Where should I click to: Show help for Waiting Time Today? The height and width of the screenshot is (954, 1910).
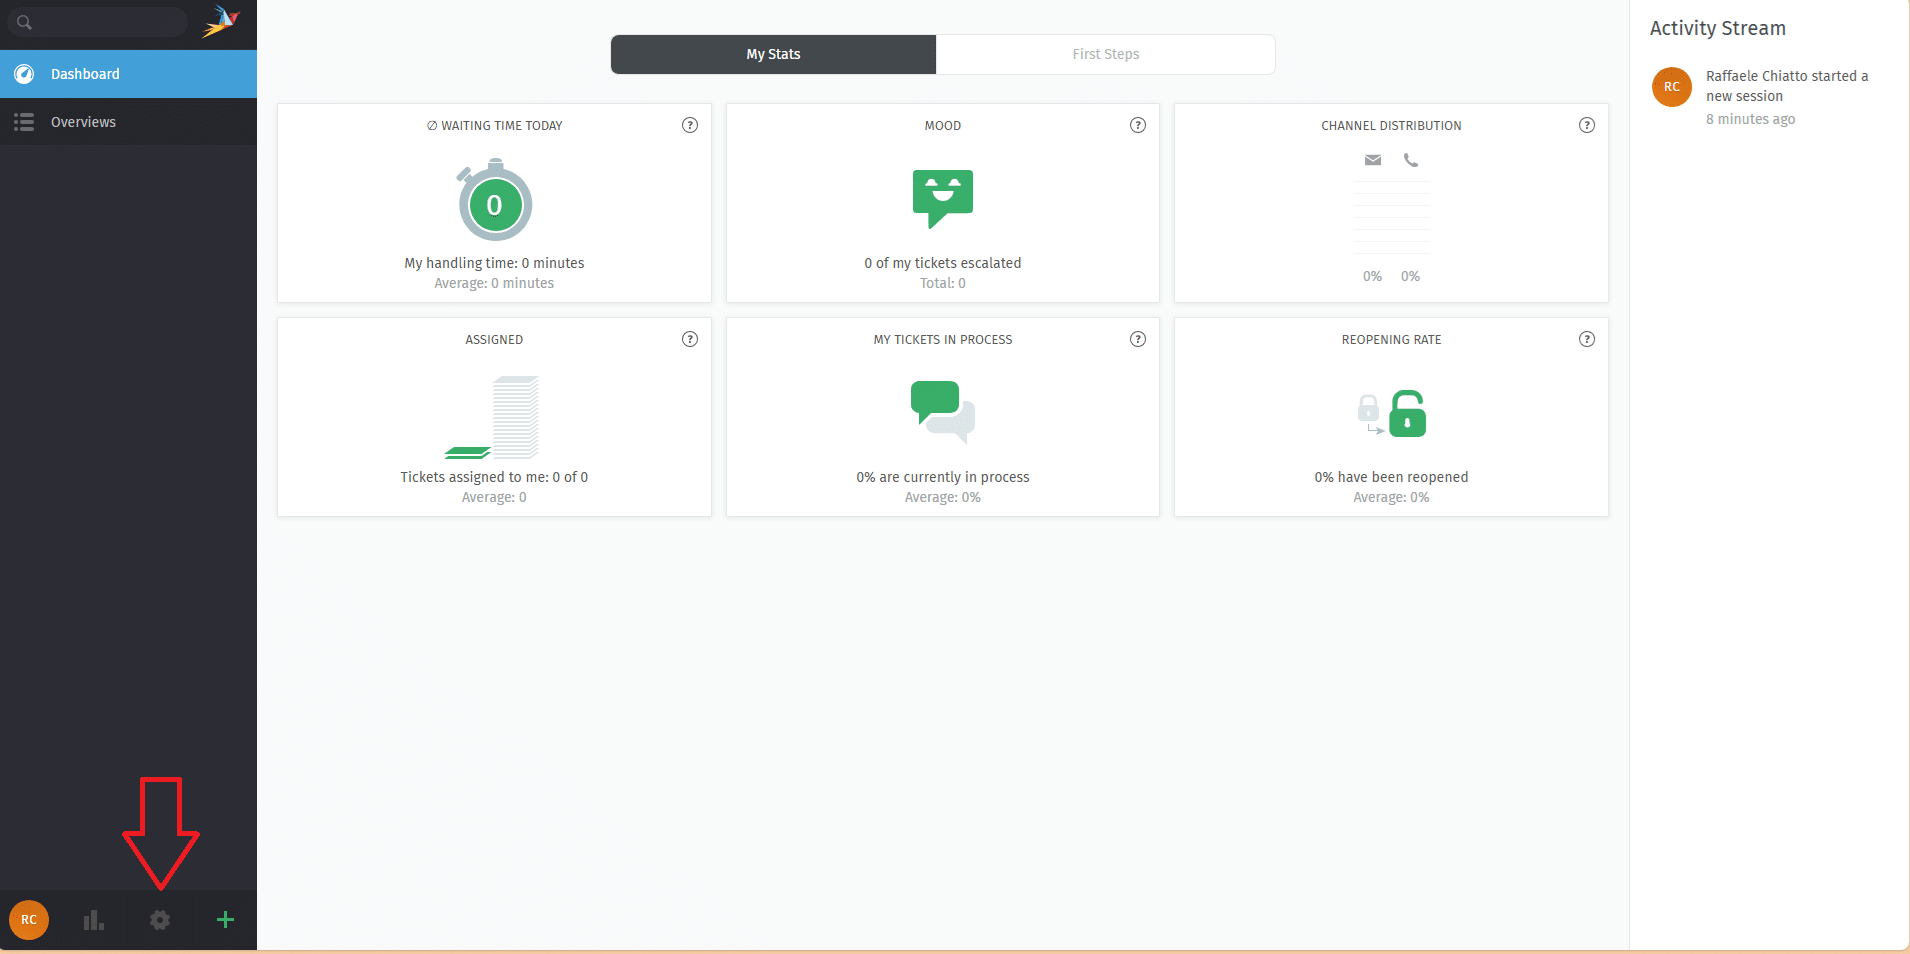coord(690,125)
